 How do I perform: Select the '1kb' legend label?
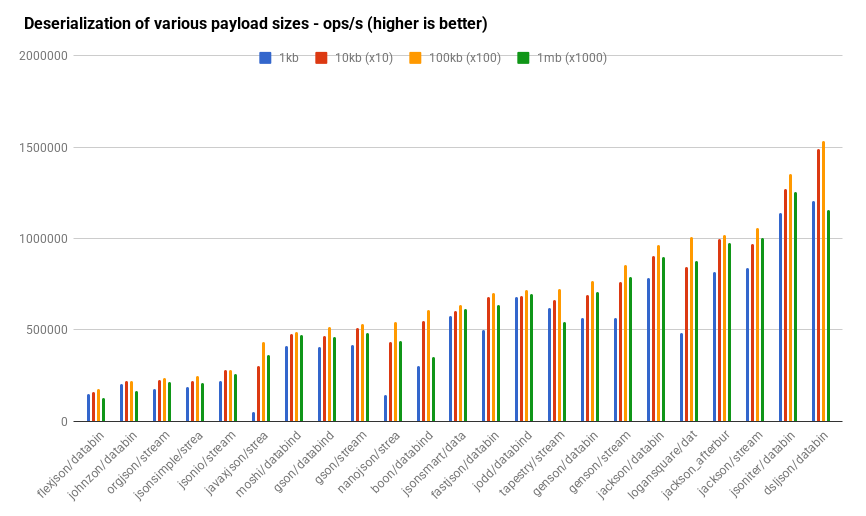[288, 58]
